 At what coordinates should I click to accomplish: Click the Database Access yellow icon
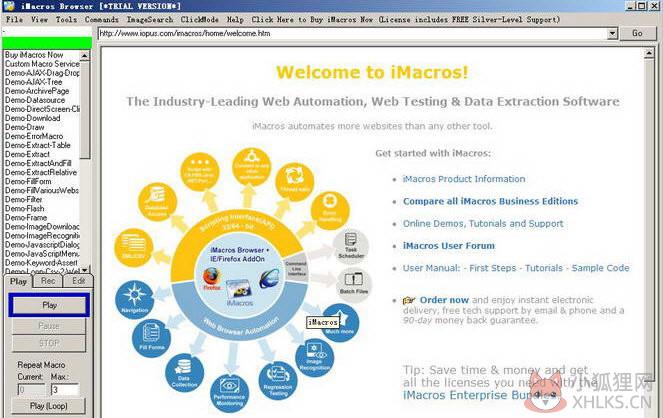pyautogui.click(x=157, y=200)
